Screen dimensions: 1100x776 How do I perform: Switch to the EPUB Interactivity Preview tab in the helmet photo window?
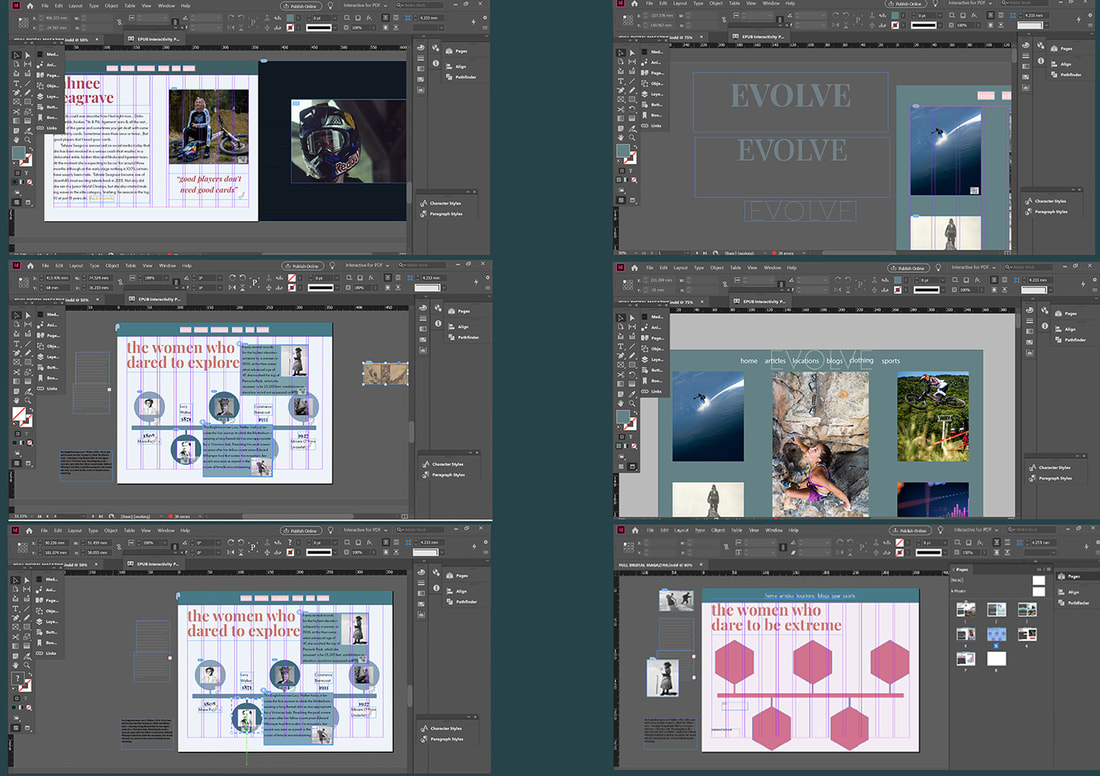tap(154, 39)
